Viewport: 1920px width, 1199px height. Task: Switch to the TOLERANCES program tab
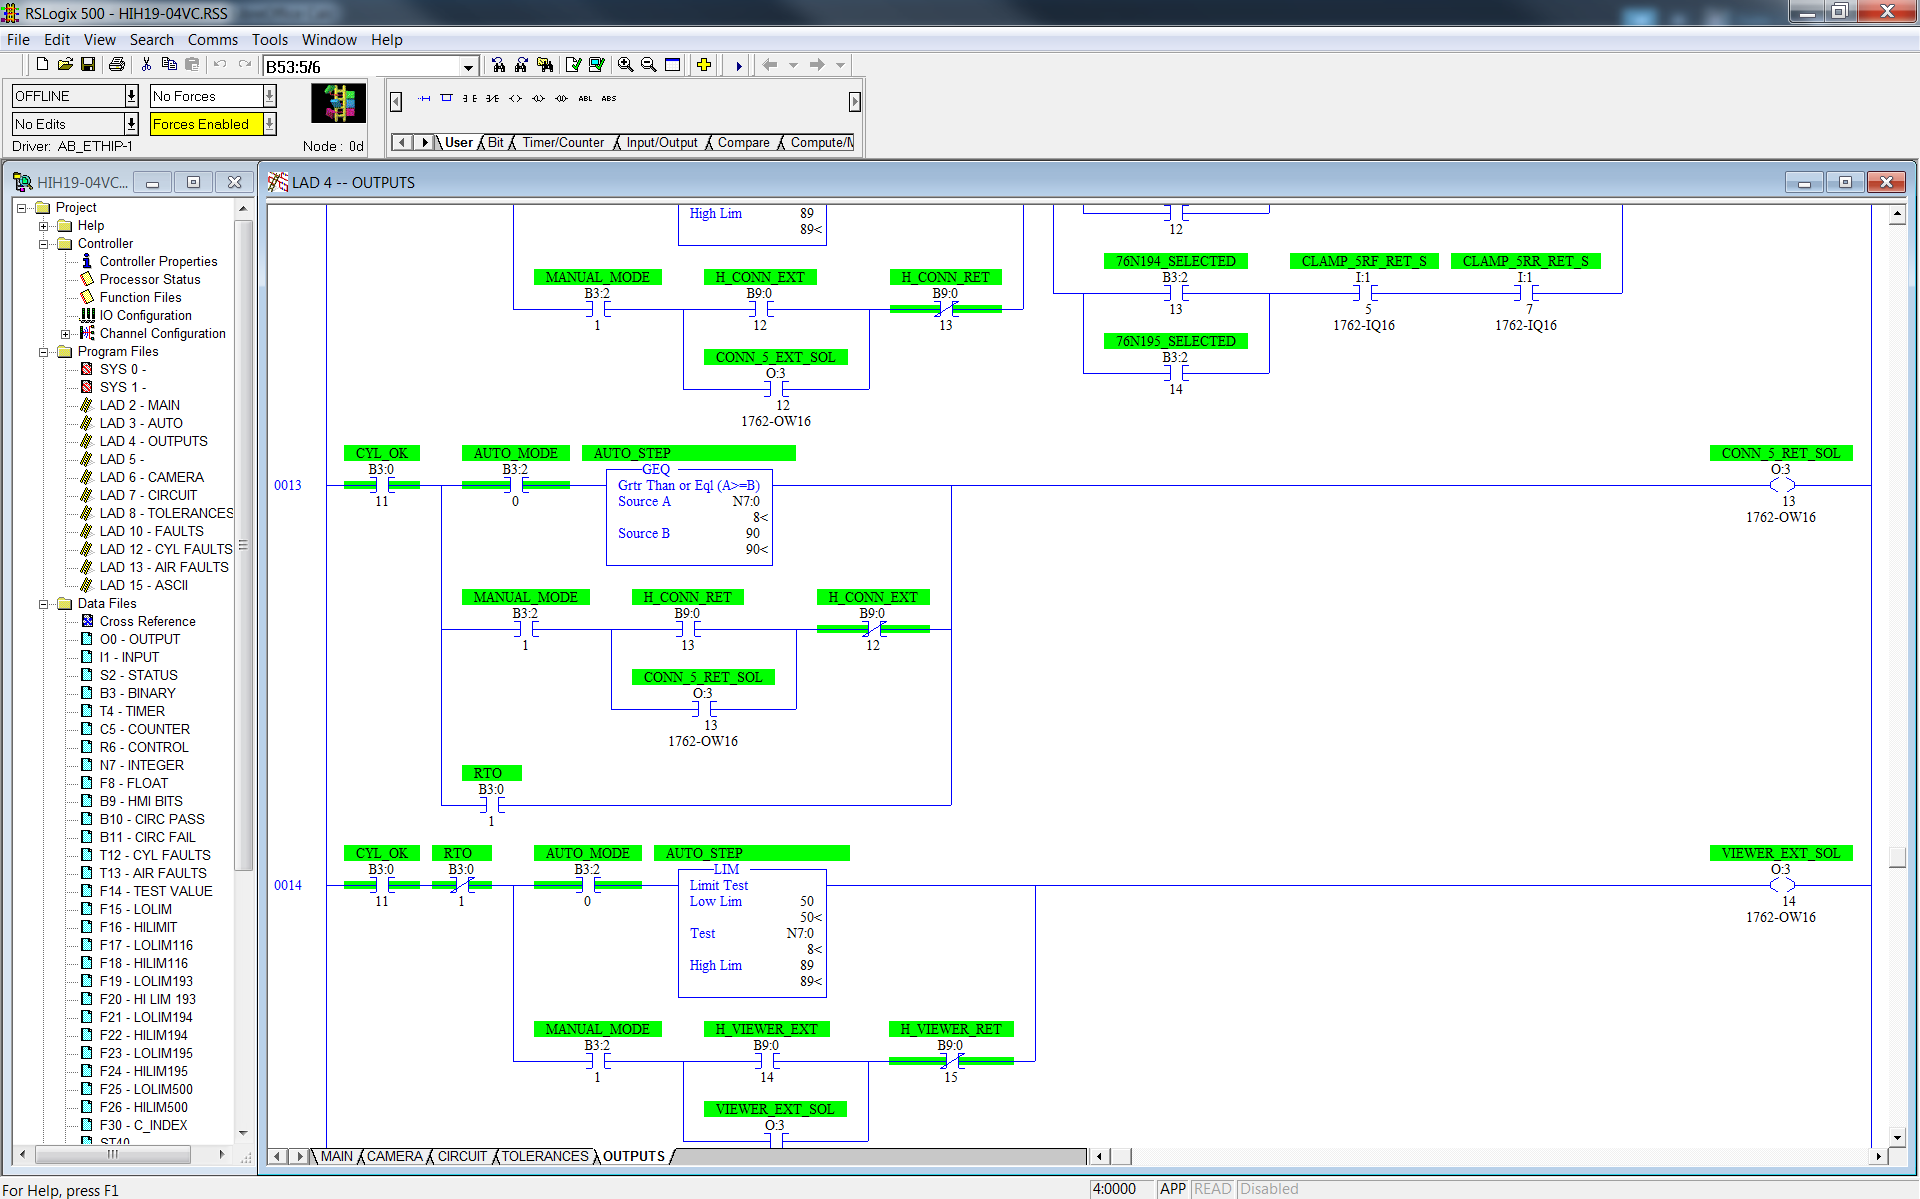click(543, 1156)
